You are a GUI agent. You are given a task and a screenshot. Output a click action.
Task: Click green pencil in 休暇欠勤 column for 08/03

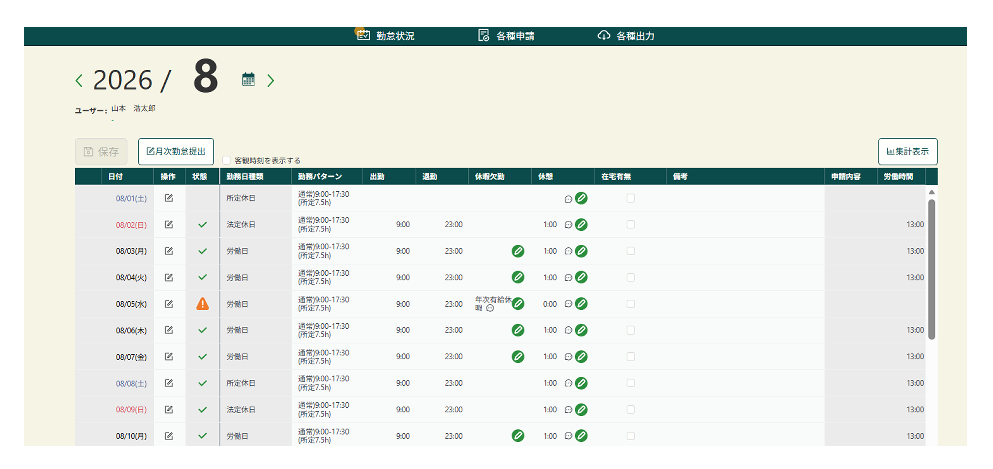click(518, 251)
